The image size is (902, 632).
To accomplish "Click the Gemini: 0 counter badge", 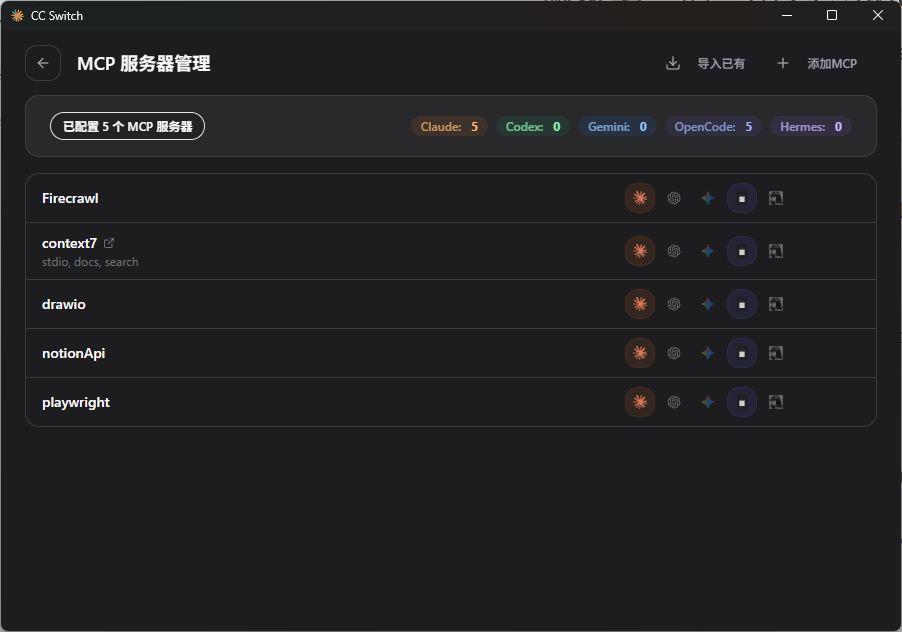I will (617, 127).
